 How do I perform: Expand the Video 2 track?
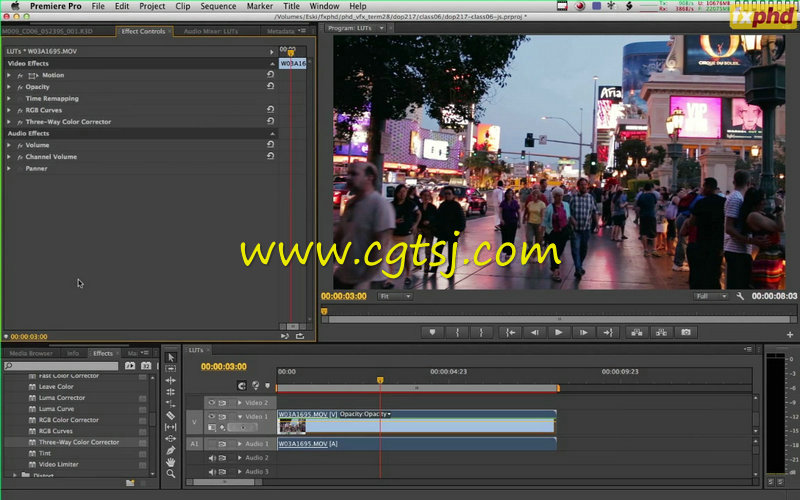click(x=240, y=403)
